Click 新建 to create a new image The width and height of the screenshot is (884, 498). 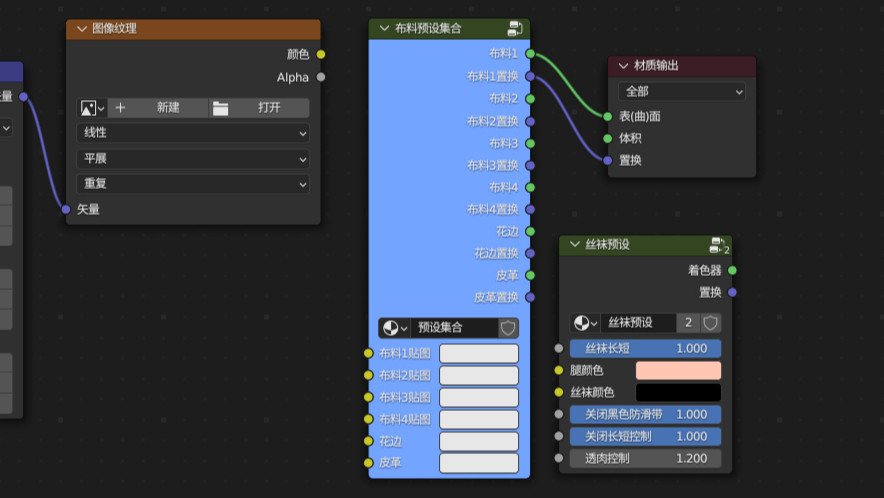point(158,108)
